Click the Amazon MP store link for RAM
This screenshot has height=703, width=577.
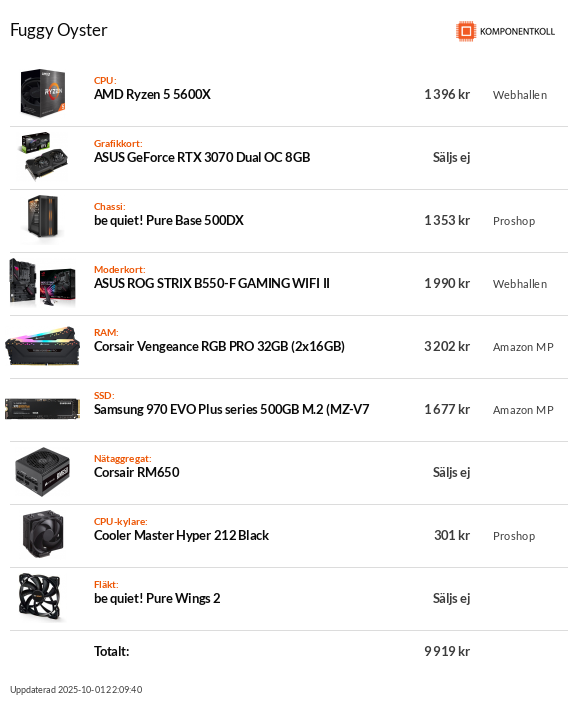coord(523,347)
